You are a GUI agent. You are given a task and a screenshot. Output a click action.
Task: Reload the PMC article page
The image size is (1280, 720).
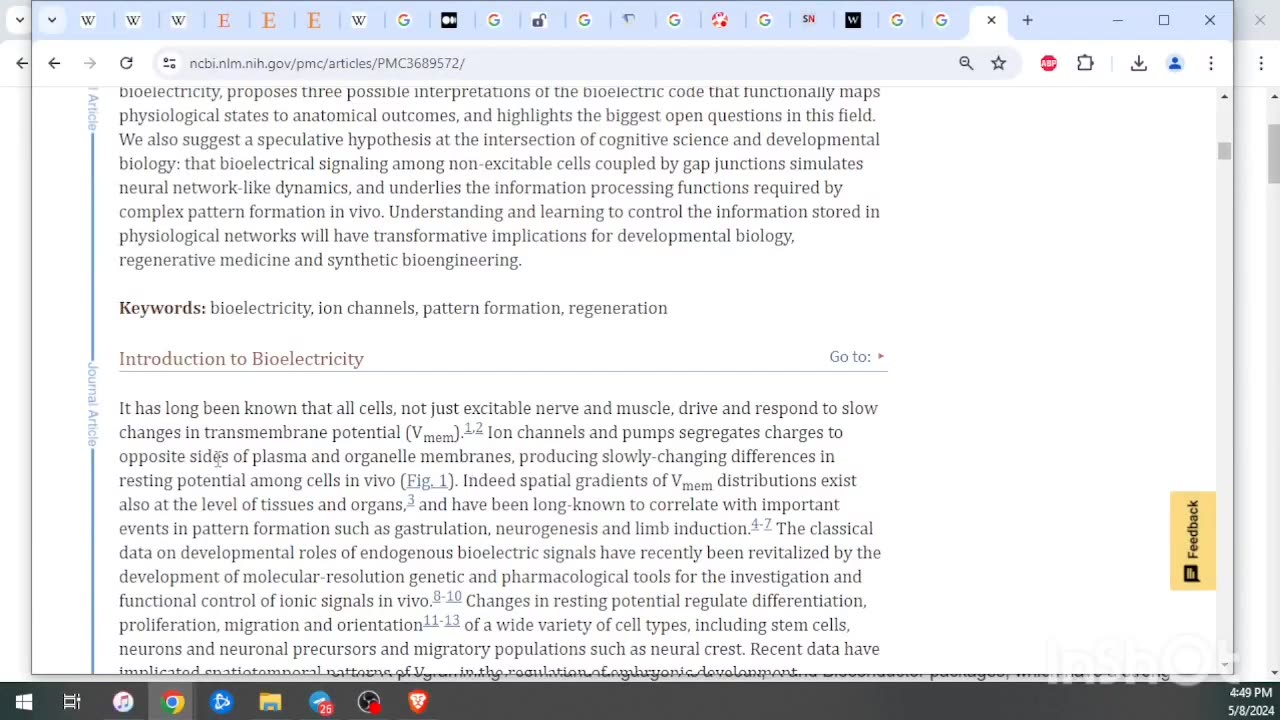[126, 63]
